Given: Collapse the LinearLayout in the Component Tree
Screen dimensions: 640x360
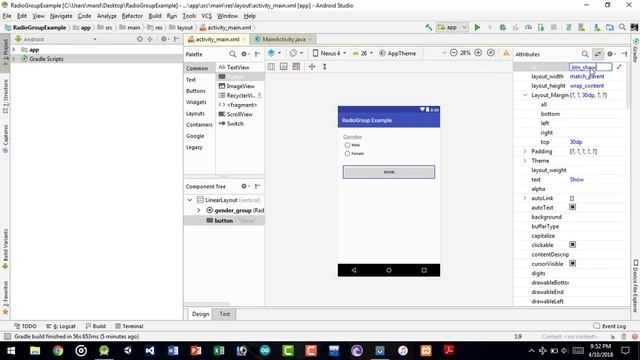Looking at the screenshot, I should pyautogui.click(x=190, y=200).
